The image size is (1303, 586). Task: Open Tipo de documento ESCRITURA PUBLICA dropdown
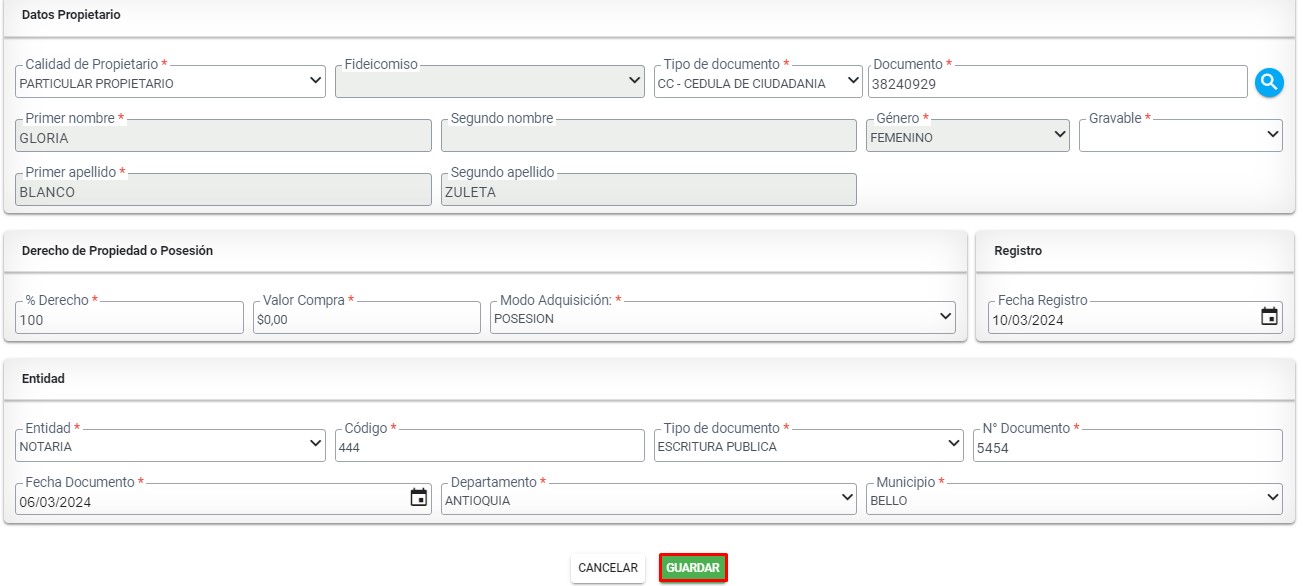point(809,445)
